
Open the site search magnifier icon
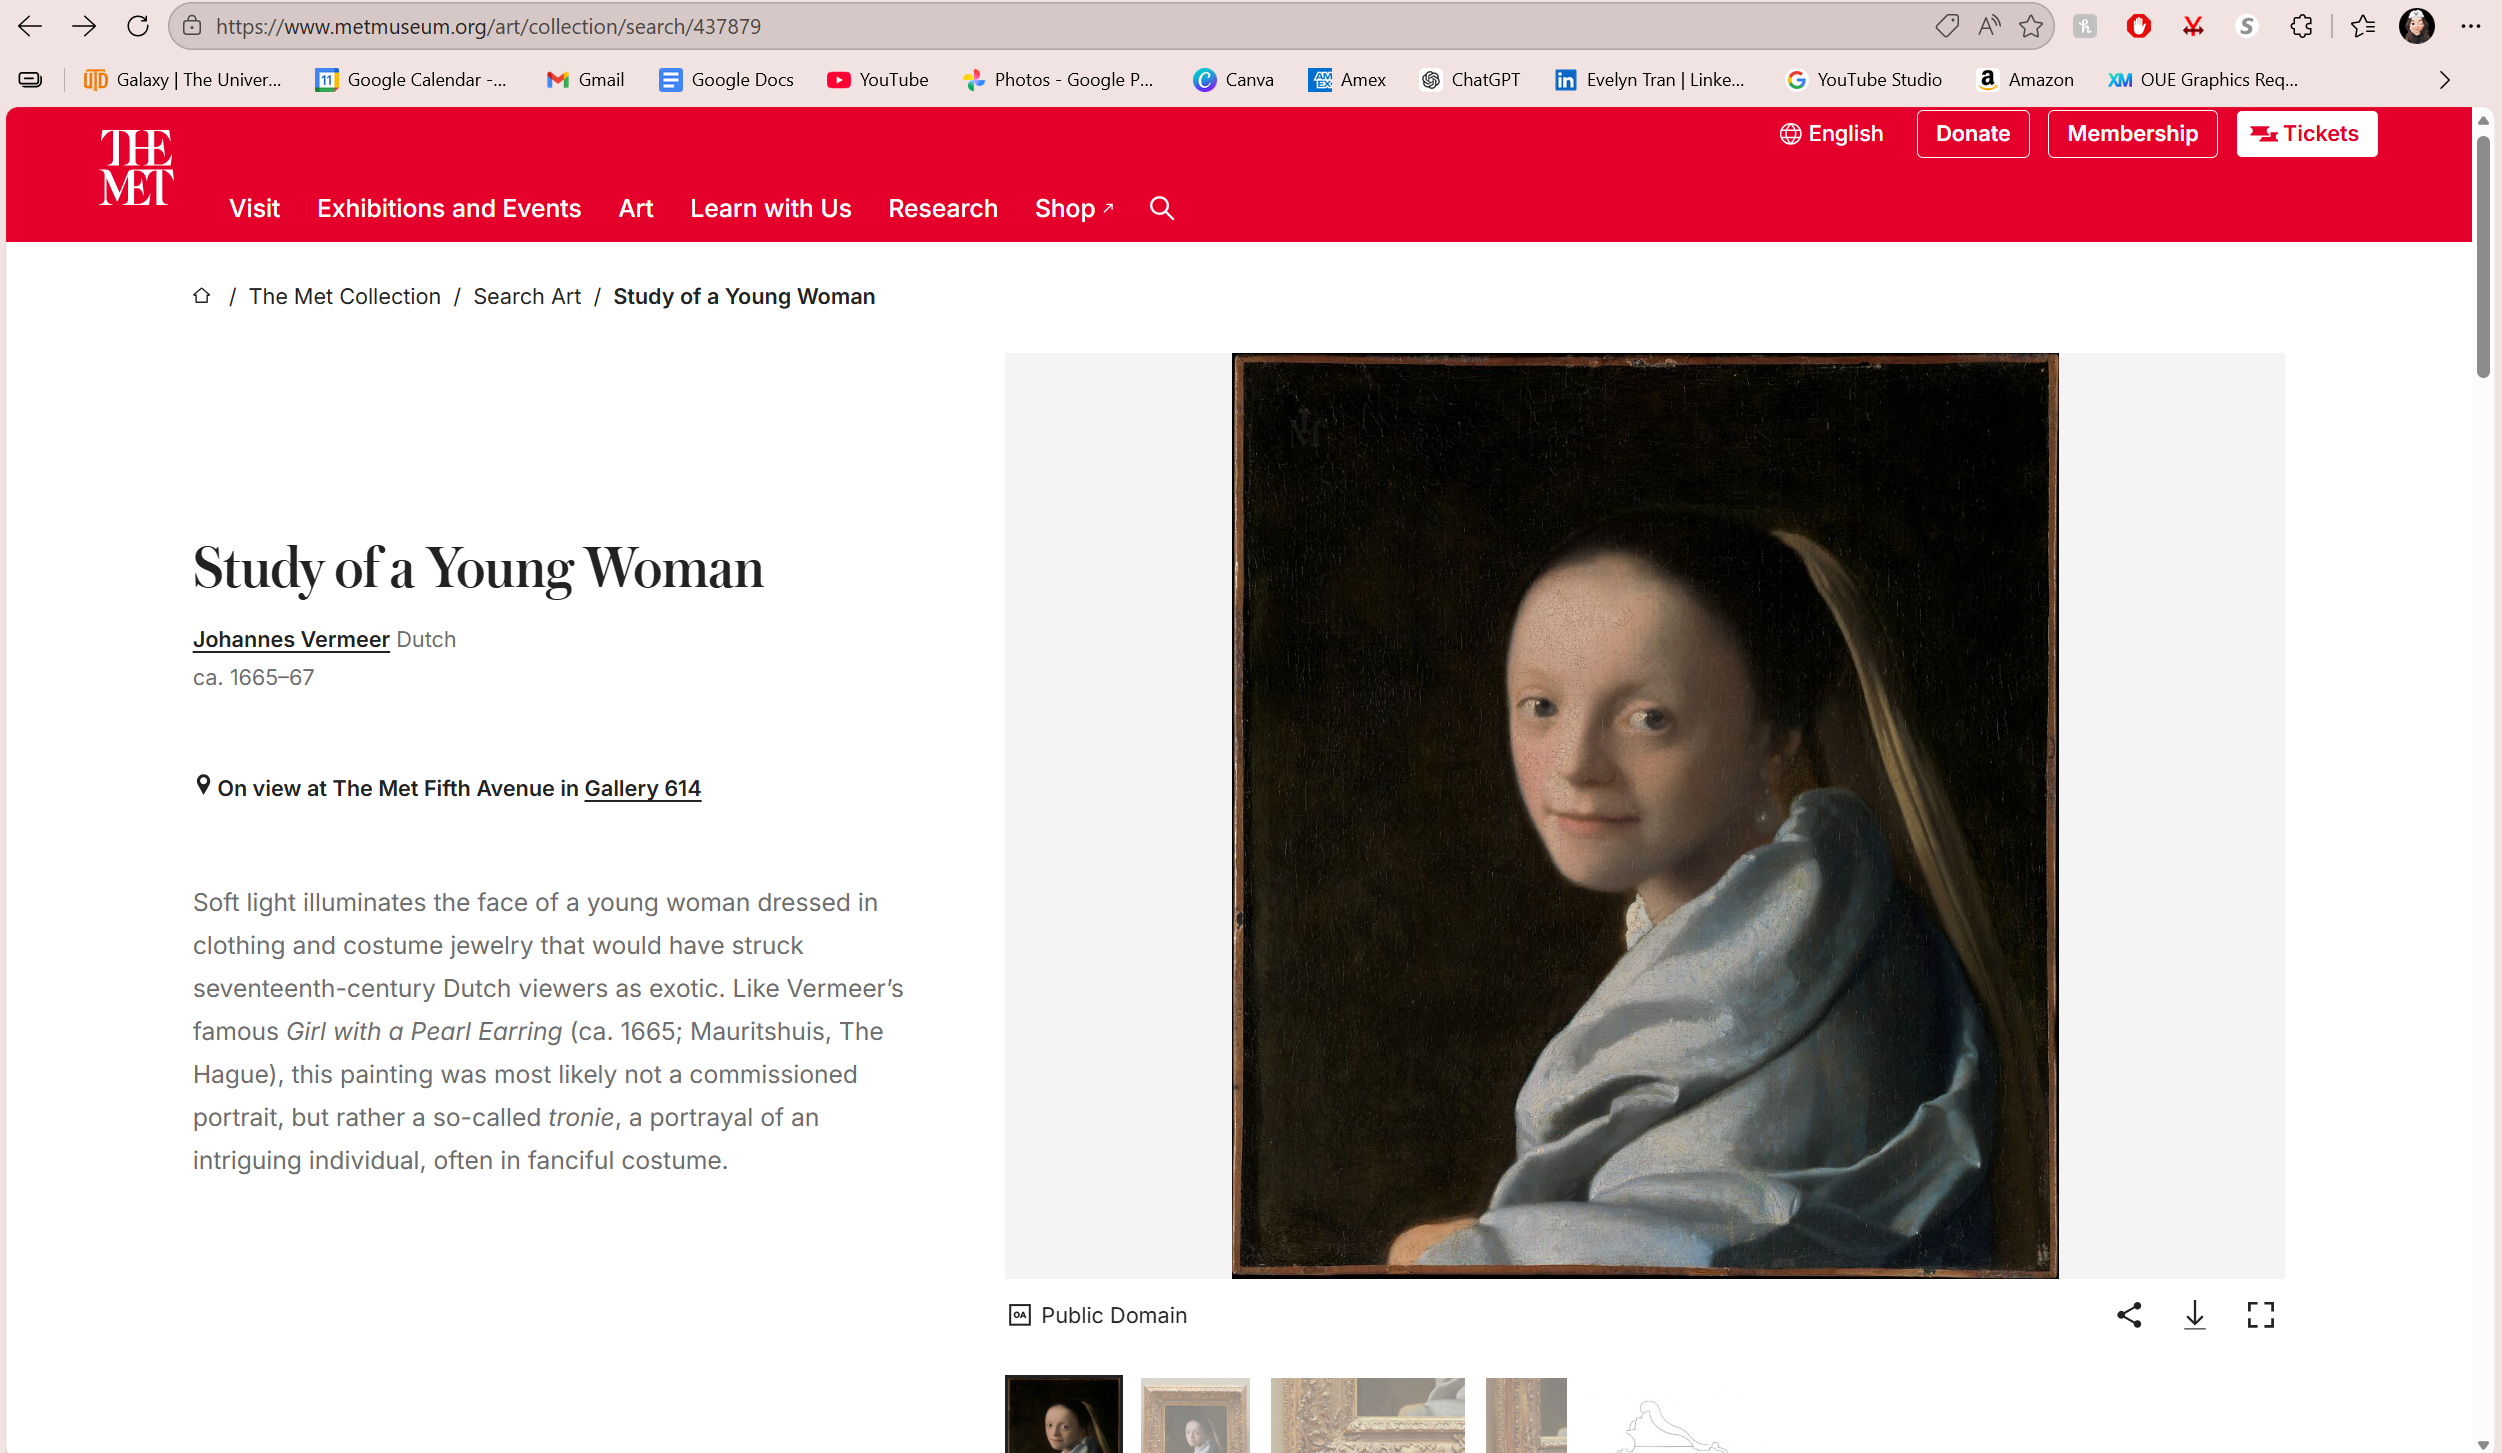(x=1161, y=208)
